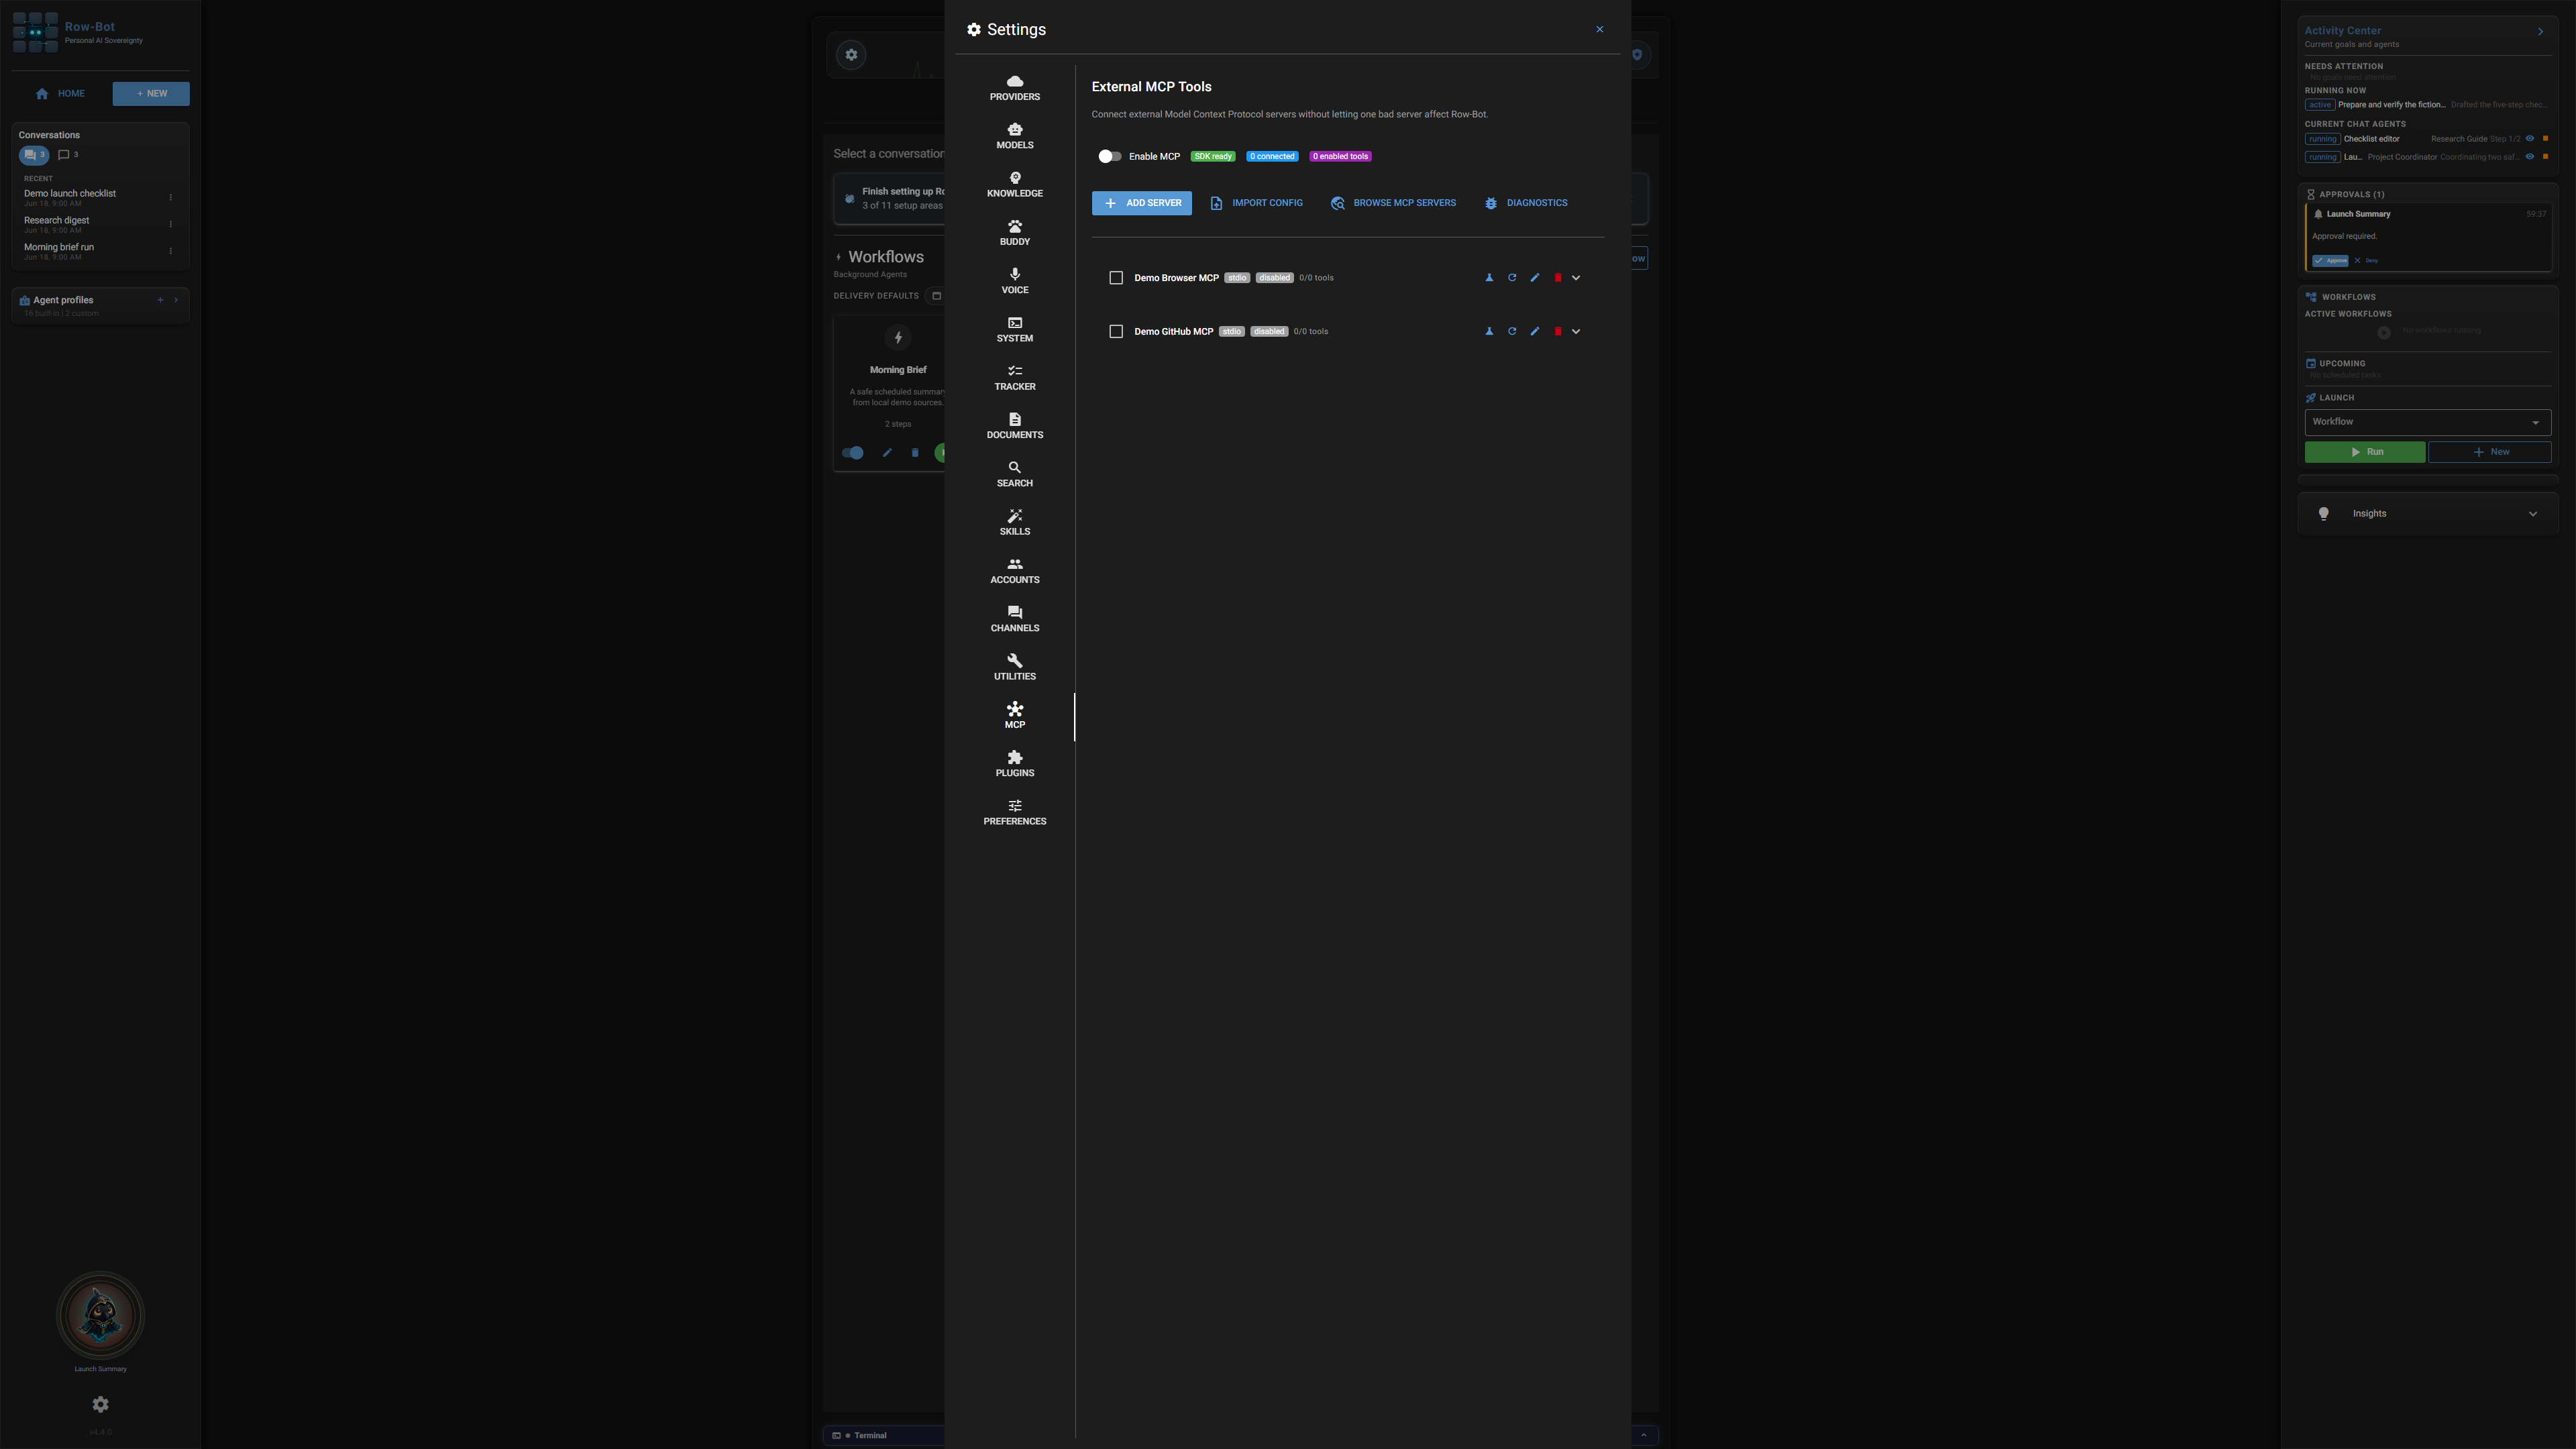Switch to Voice settings
Viewport: 2576px width, 1449px height.
click(1014, 282)
